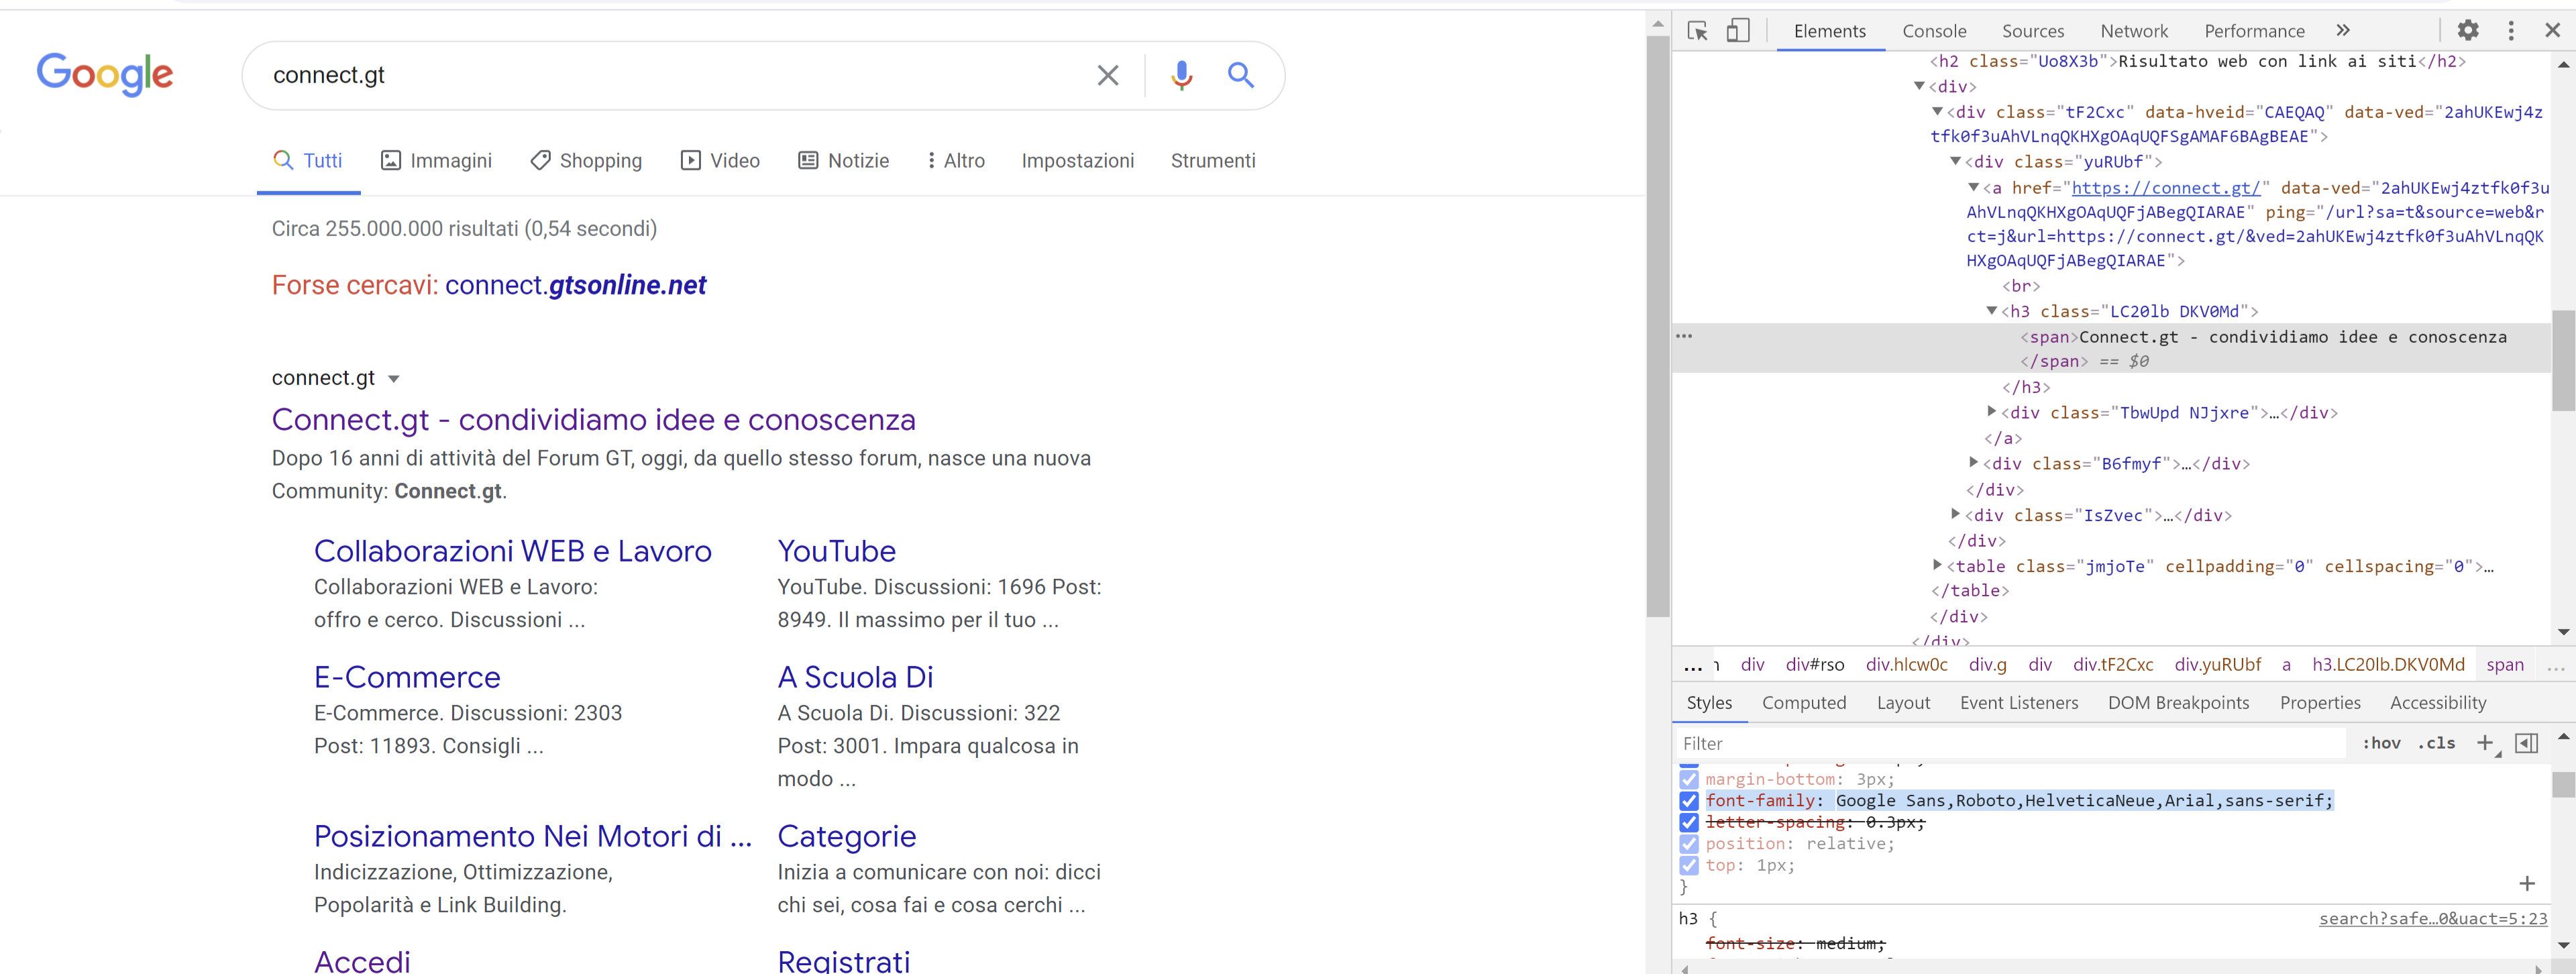
Task: Open Collaborazioni WEB e Lavoro sitelink
Action: 512,551
